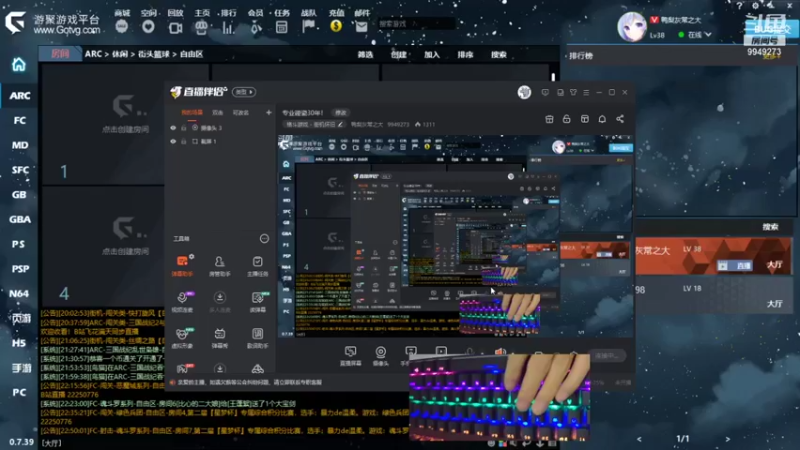800x450 pixels.
Task: Select MD platform in left sidebar
Action: (x=19, y=145)
